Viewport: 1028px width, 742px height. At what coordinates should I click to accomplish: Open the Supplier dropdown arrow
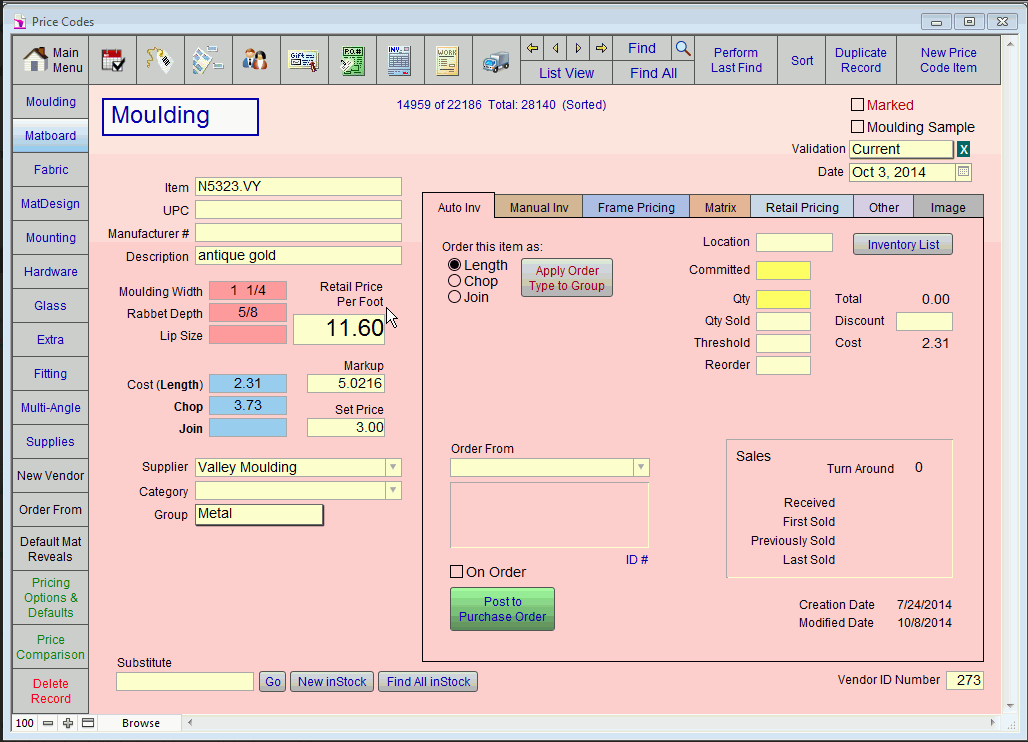392,467
